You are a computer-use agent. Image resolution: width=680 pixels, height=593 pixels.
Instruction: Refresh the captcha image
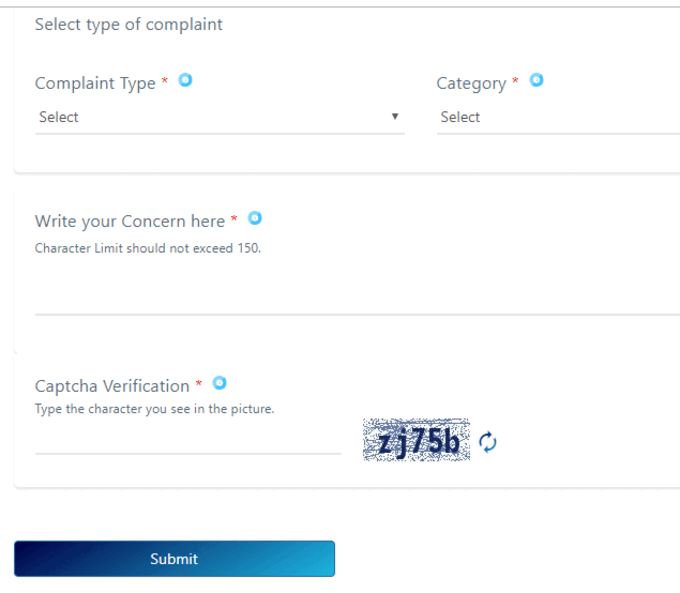coord(487,442)
